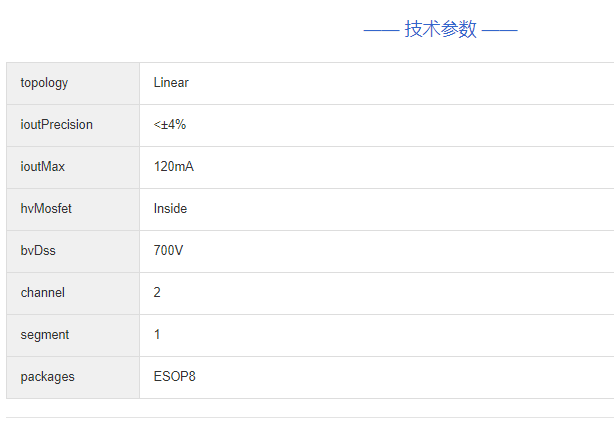Select the Linear value cell
Image resolution: width=614 pixels, height=436 pixels.
pyautogui.click(x=171, y=83)
